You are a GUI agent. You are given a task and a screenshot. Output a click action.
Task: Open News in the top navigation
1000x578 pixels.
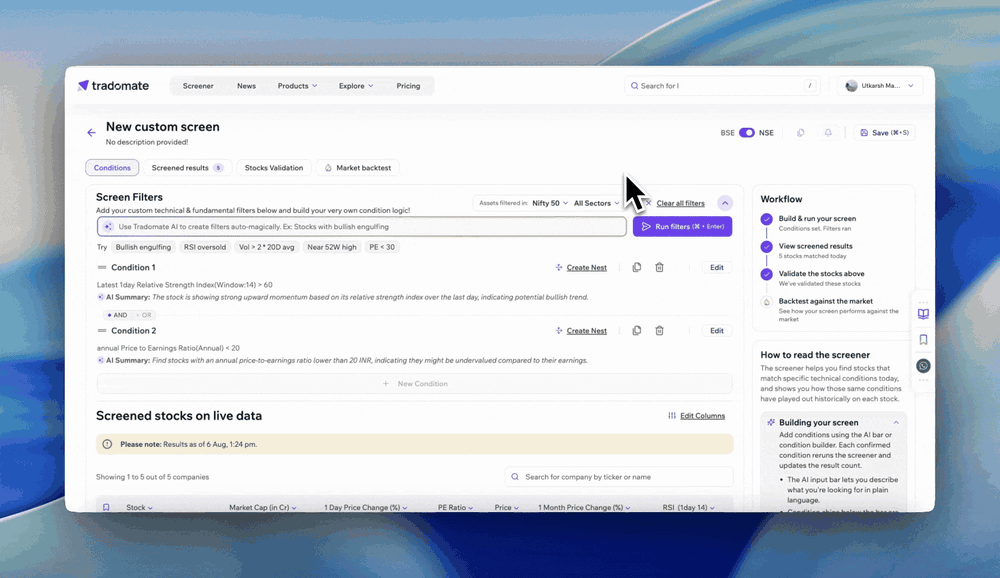pyautogui.click(x=246, y=85)
